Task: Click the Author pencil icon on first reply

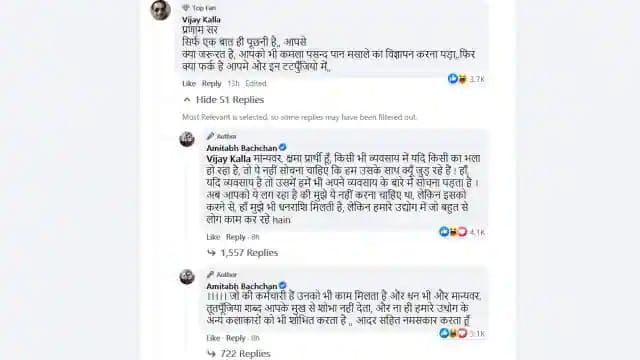Action: pos(210,136)
